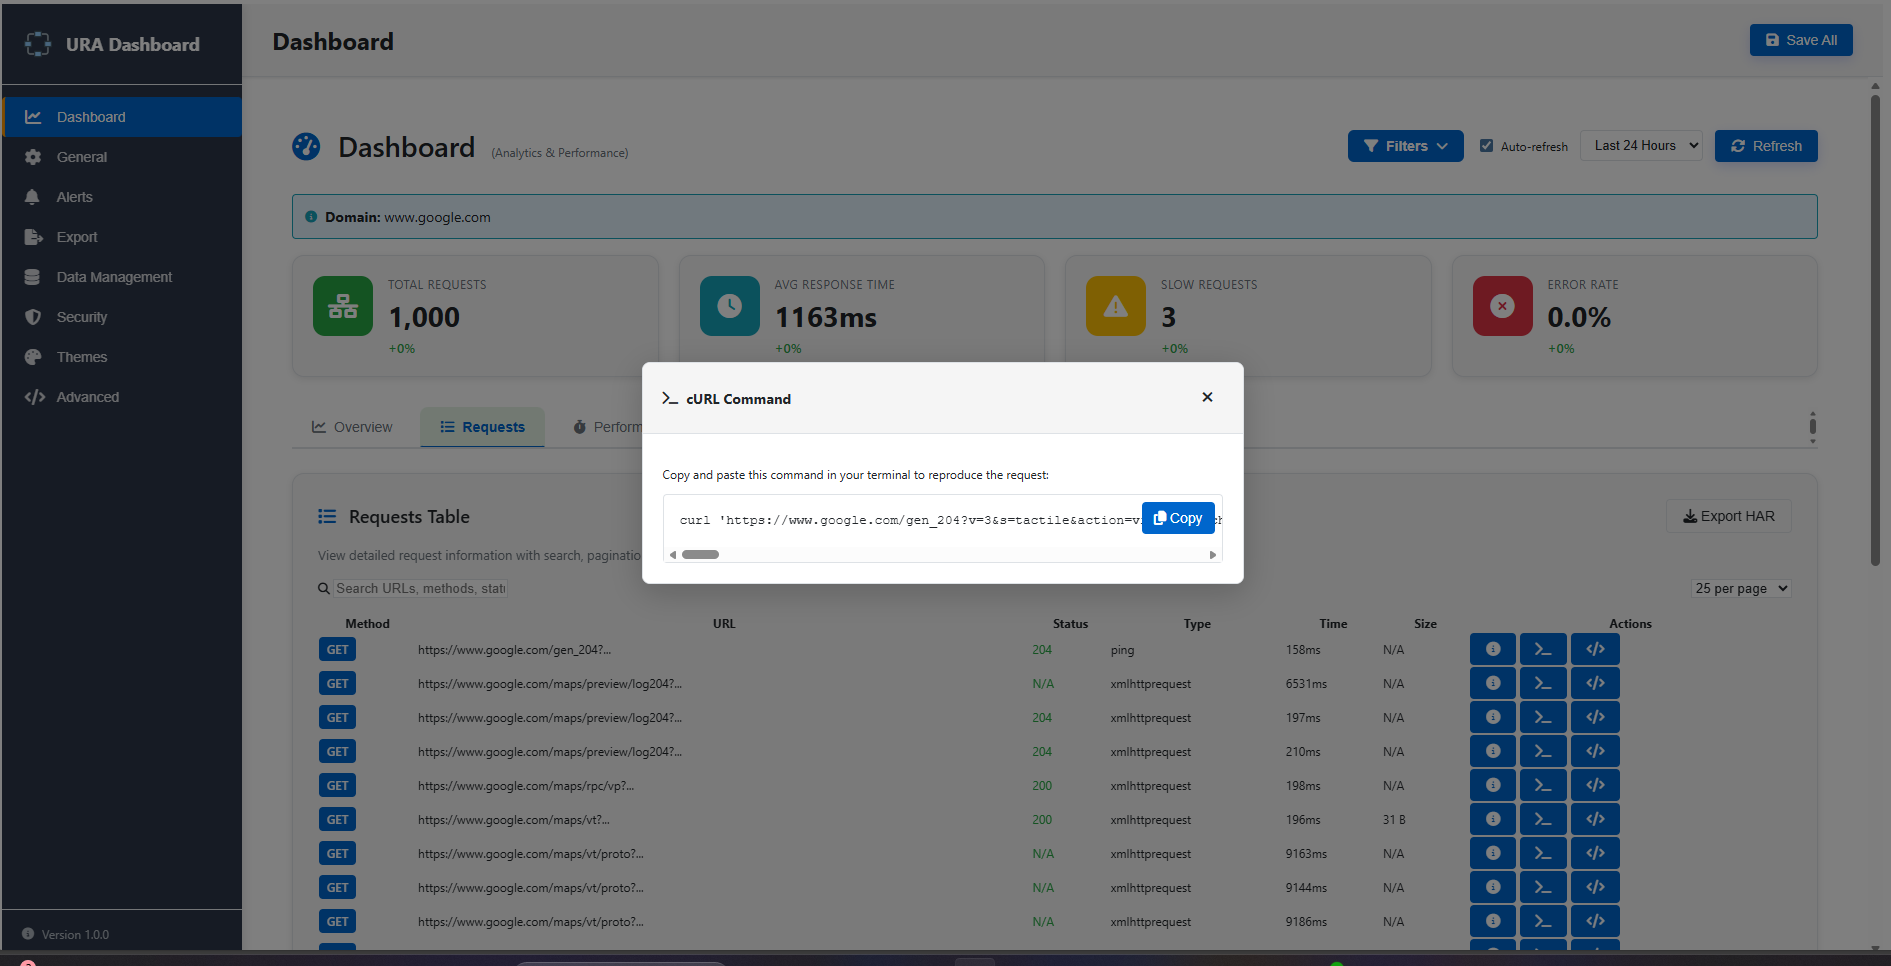The height and width of the screenshot is (966, 1891).
Task: Open cURL command icon for the 6531ms request
Action: tap(1542, 683)
